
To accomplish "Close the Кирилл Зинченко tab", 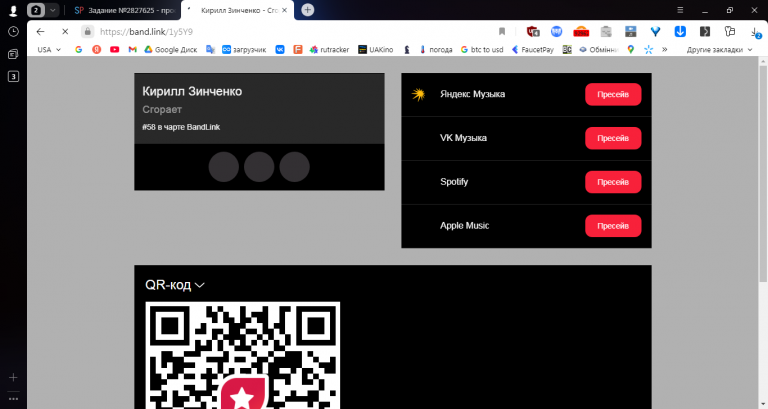I will click(x=285, y=10).
